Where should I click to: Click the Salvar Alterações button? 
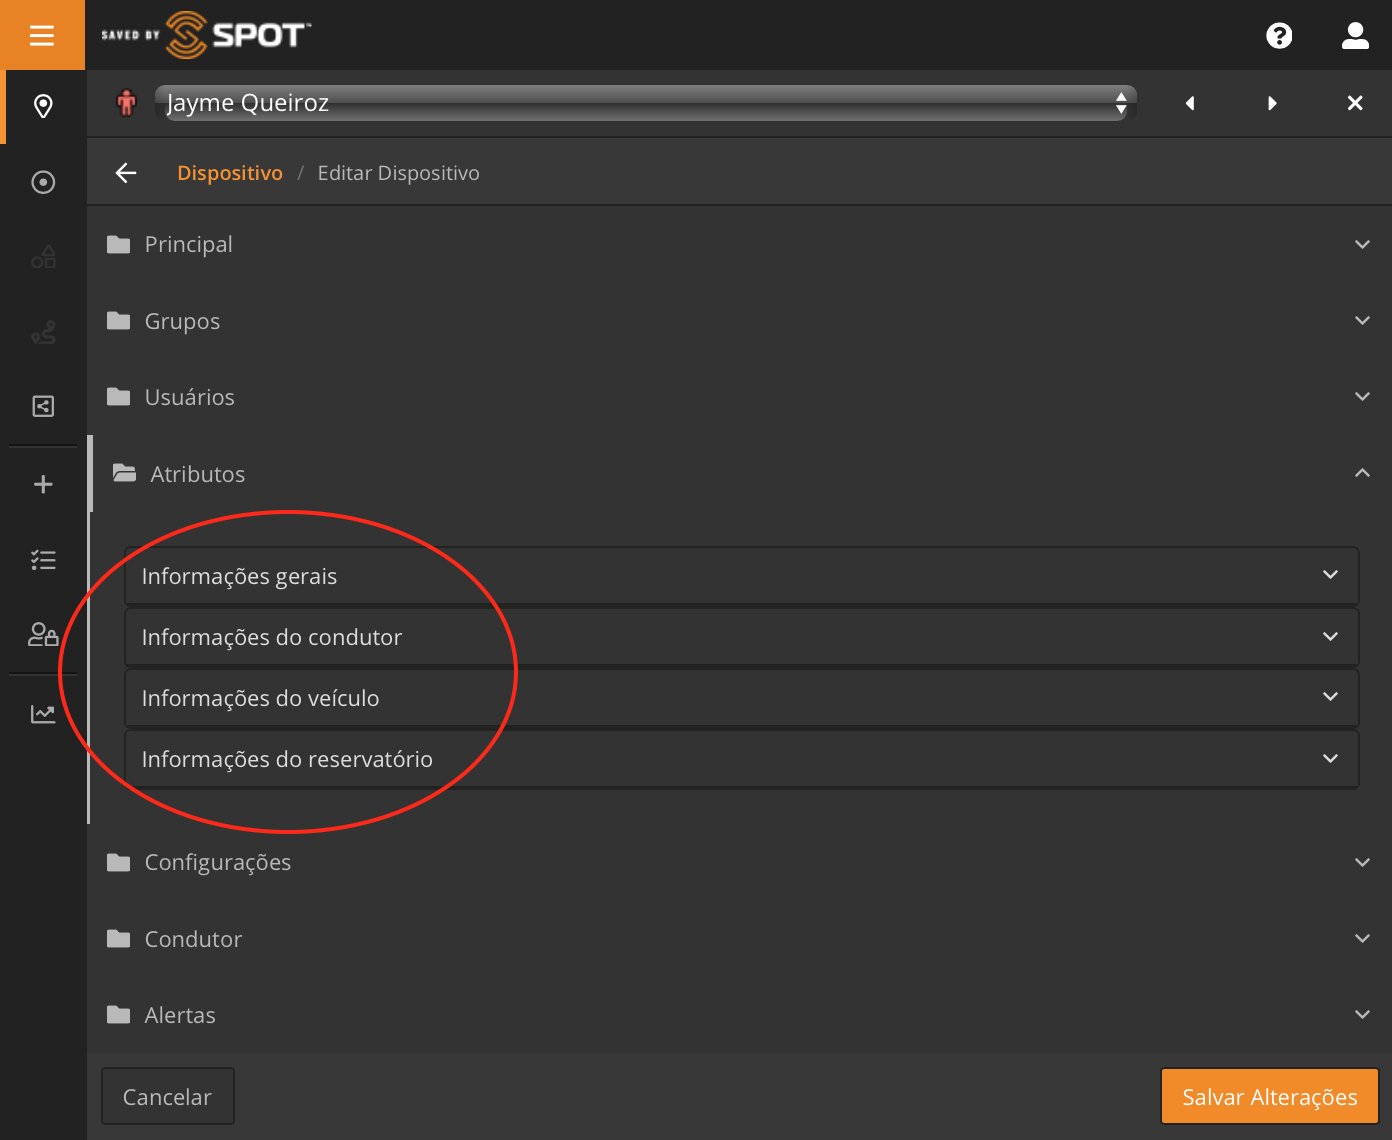point(1269,1097)
